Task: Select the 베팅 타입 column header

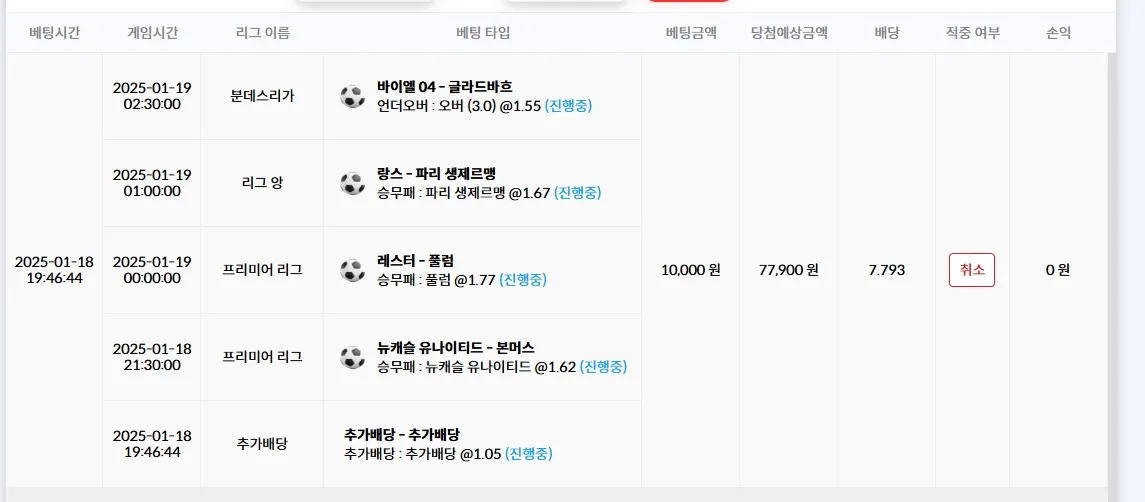Action: click(x=483, y=33)
